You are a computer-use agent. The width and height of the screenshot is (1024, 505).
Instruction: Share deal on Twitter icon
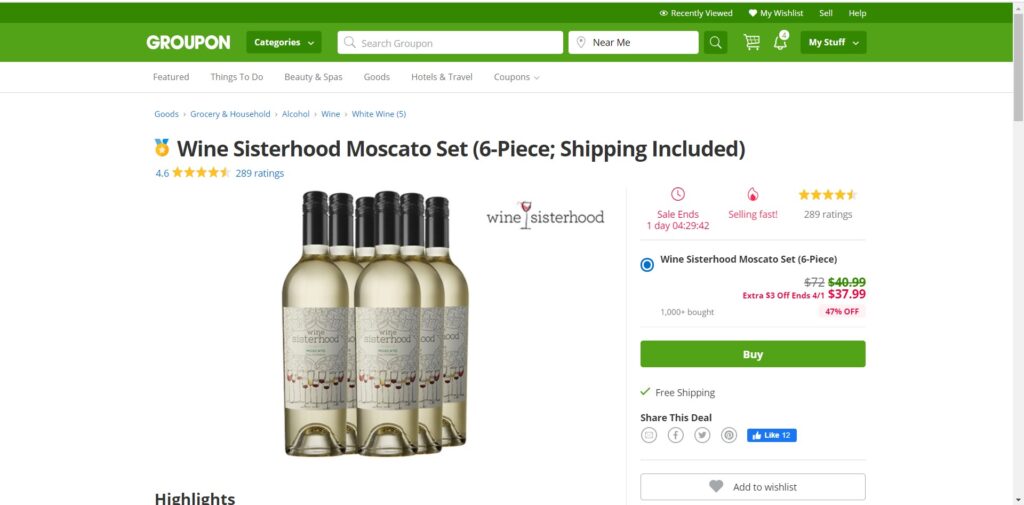[x=702, y=435]
